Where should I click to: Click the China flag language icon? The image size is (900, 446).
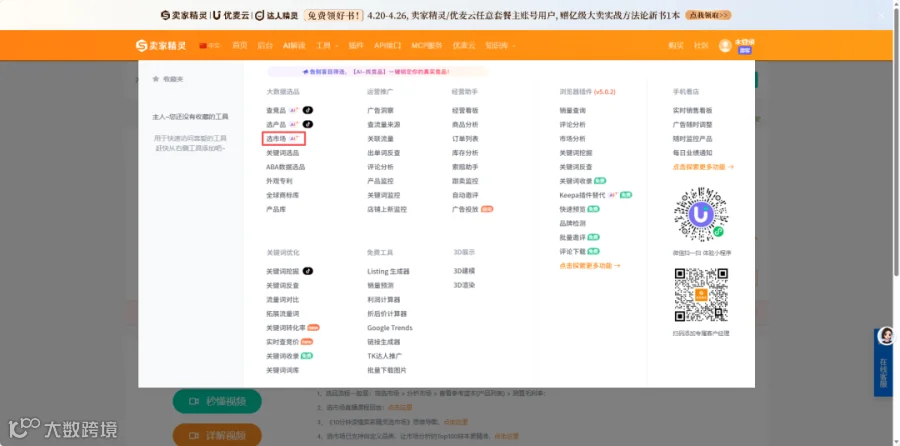click(203, 45)
